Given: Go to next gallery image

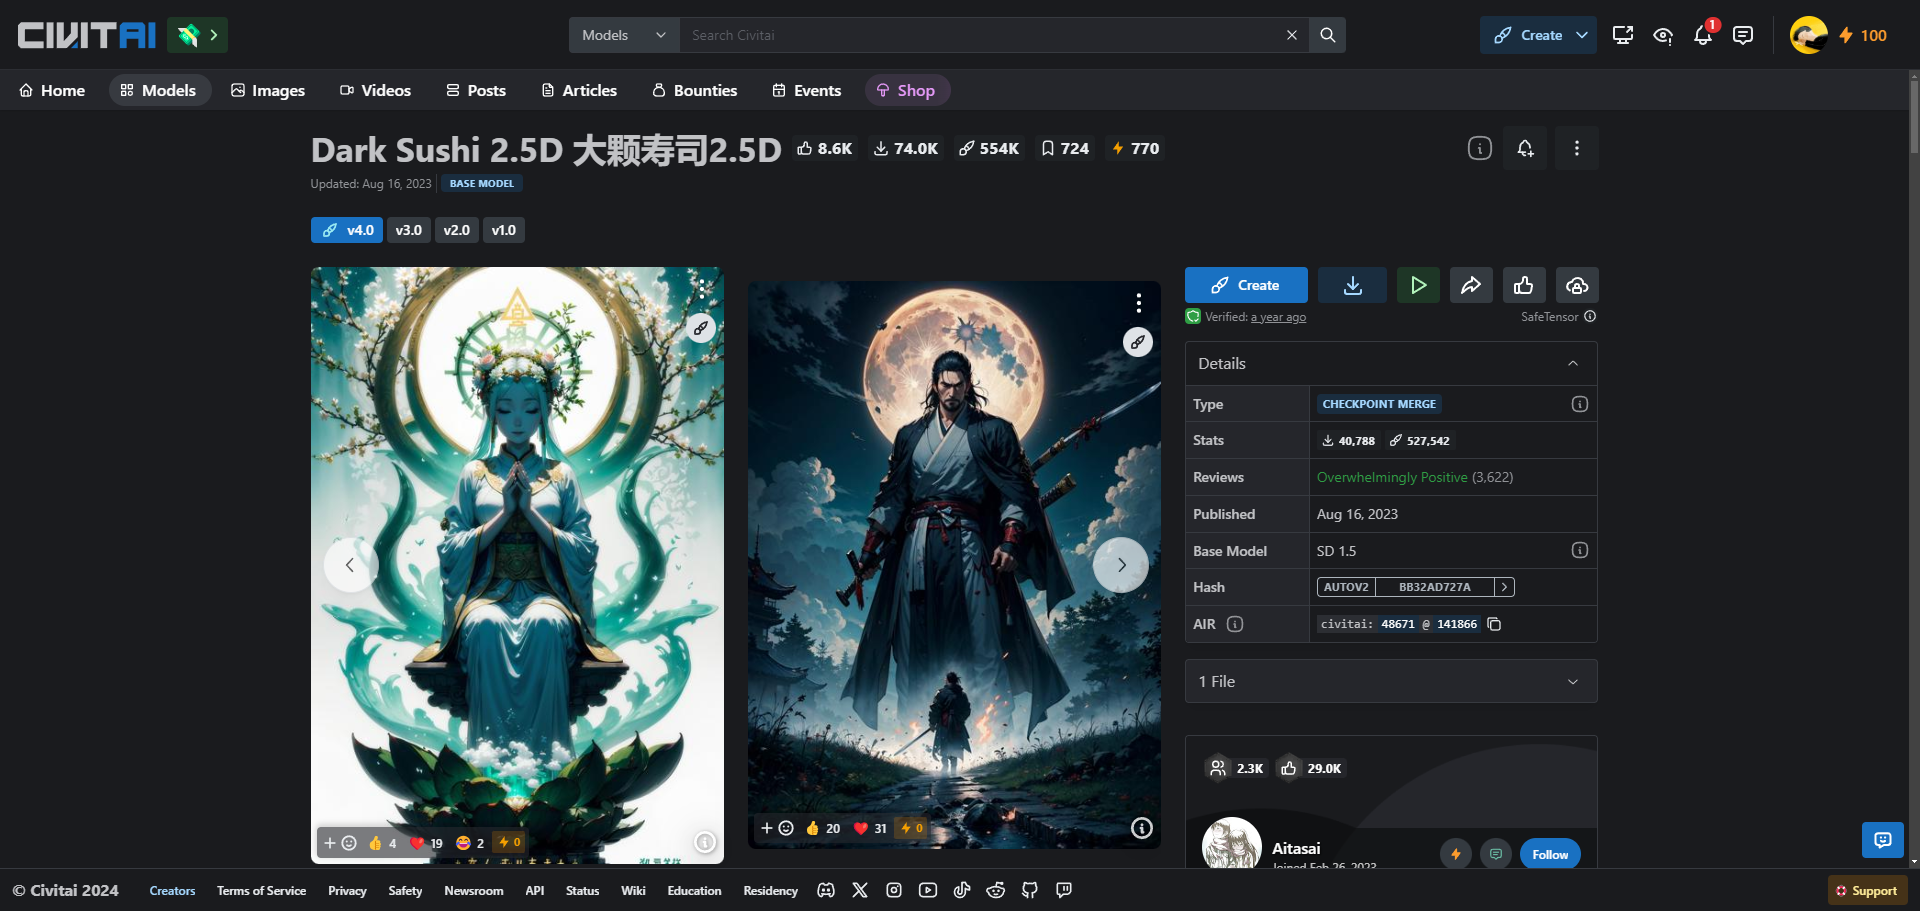Looking at the screenshot, I should coord(1121,565).
